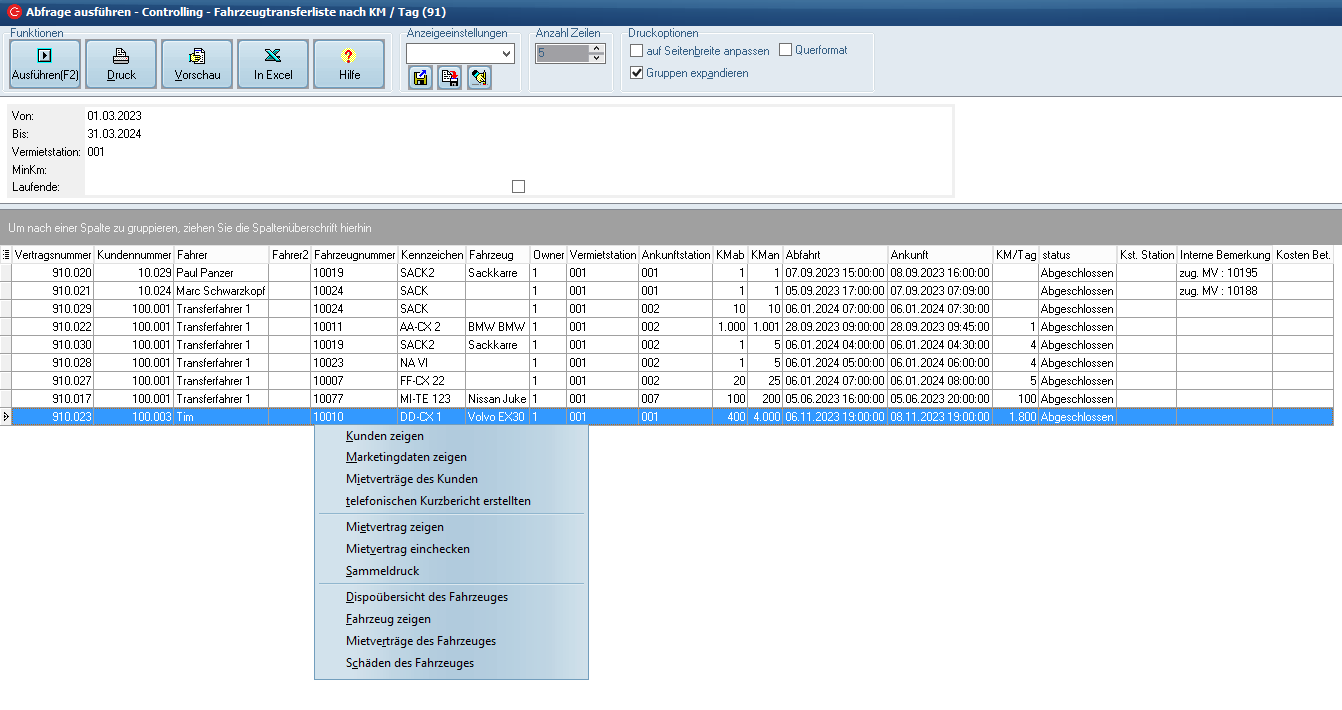Uncheck Gruppen expandieren option

[637, 73]
